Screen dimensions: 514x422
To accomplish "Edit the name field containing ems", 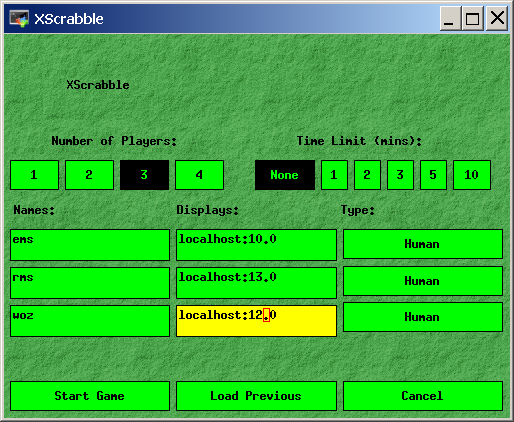I will [x=90, y=245].
